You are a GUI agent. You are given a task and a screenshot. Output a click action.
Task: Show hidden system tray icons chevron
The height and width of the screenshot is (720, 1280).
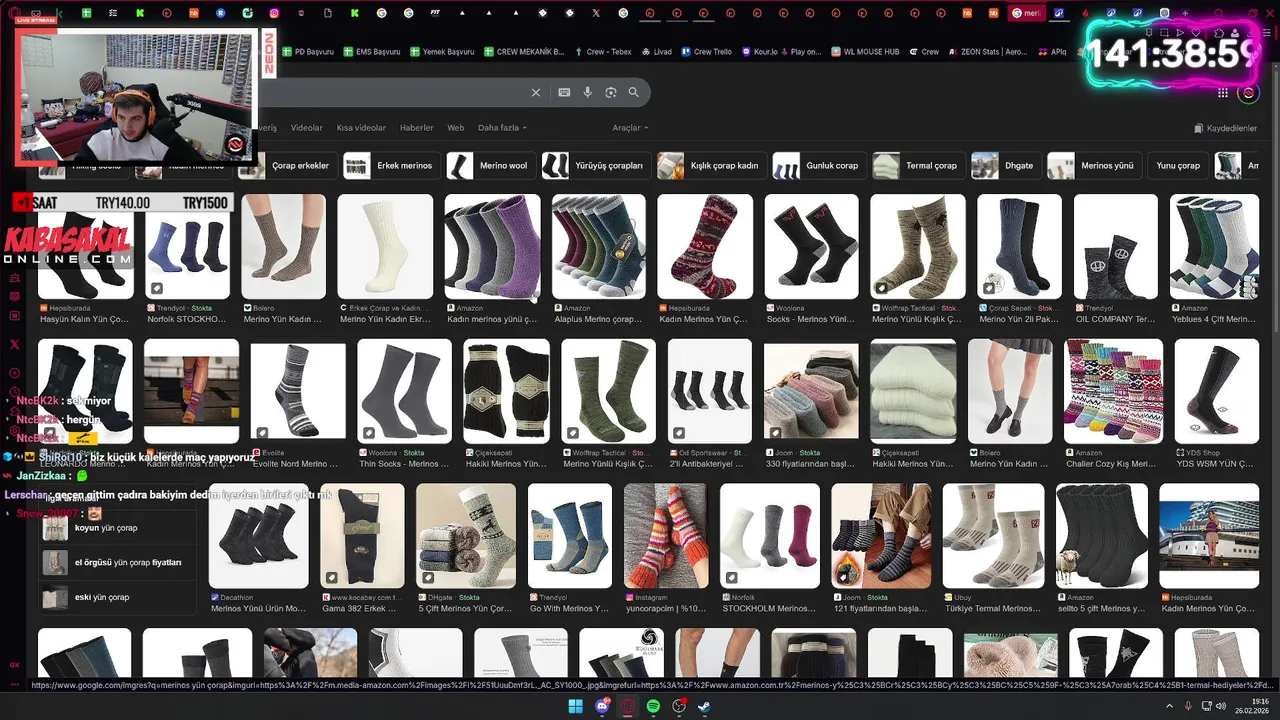click(1170, 706)
